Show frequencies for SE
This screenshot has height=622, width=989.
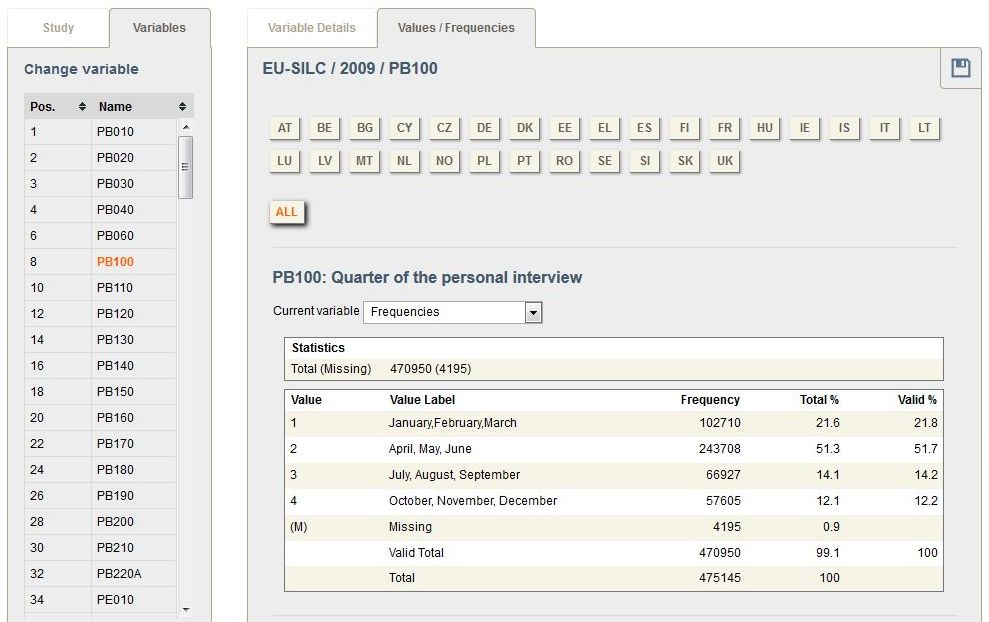click(x=604, y=160)
